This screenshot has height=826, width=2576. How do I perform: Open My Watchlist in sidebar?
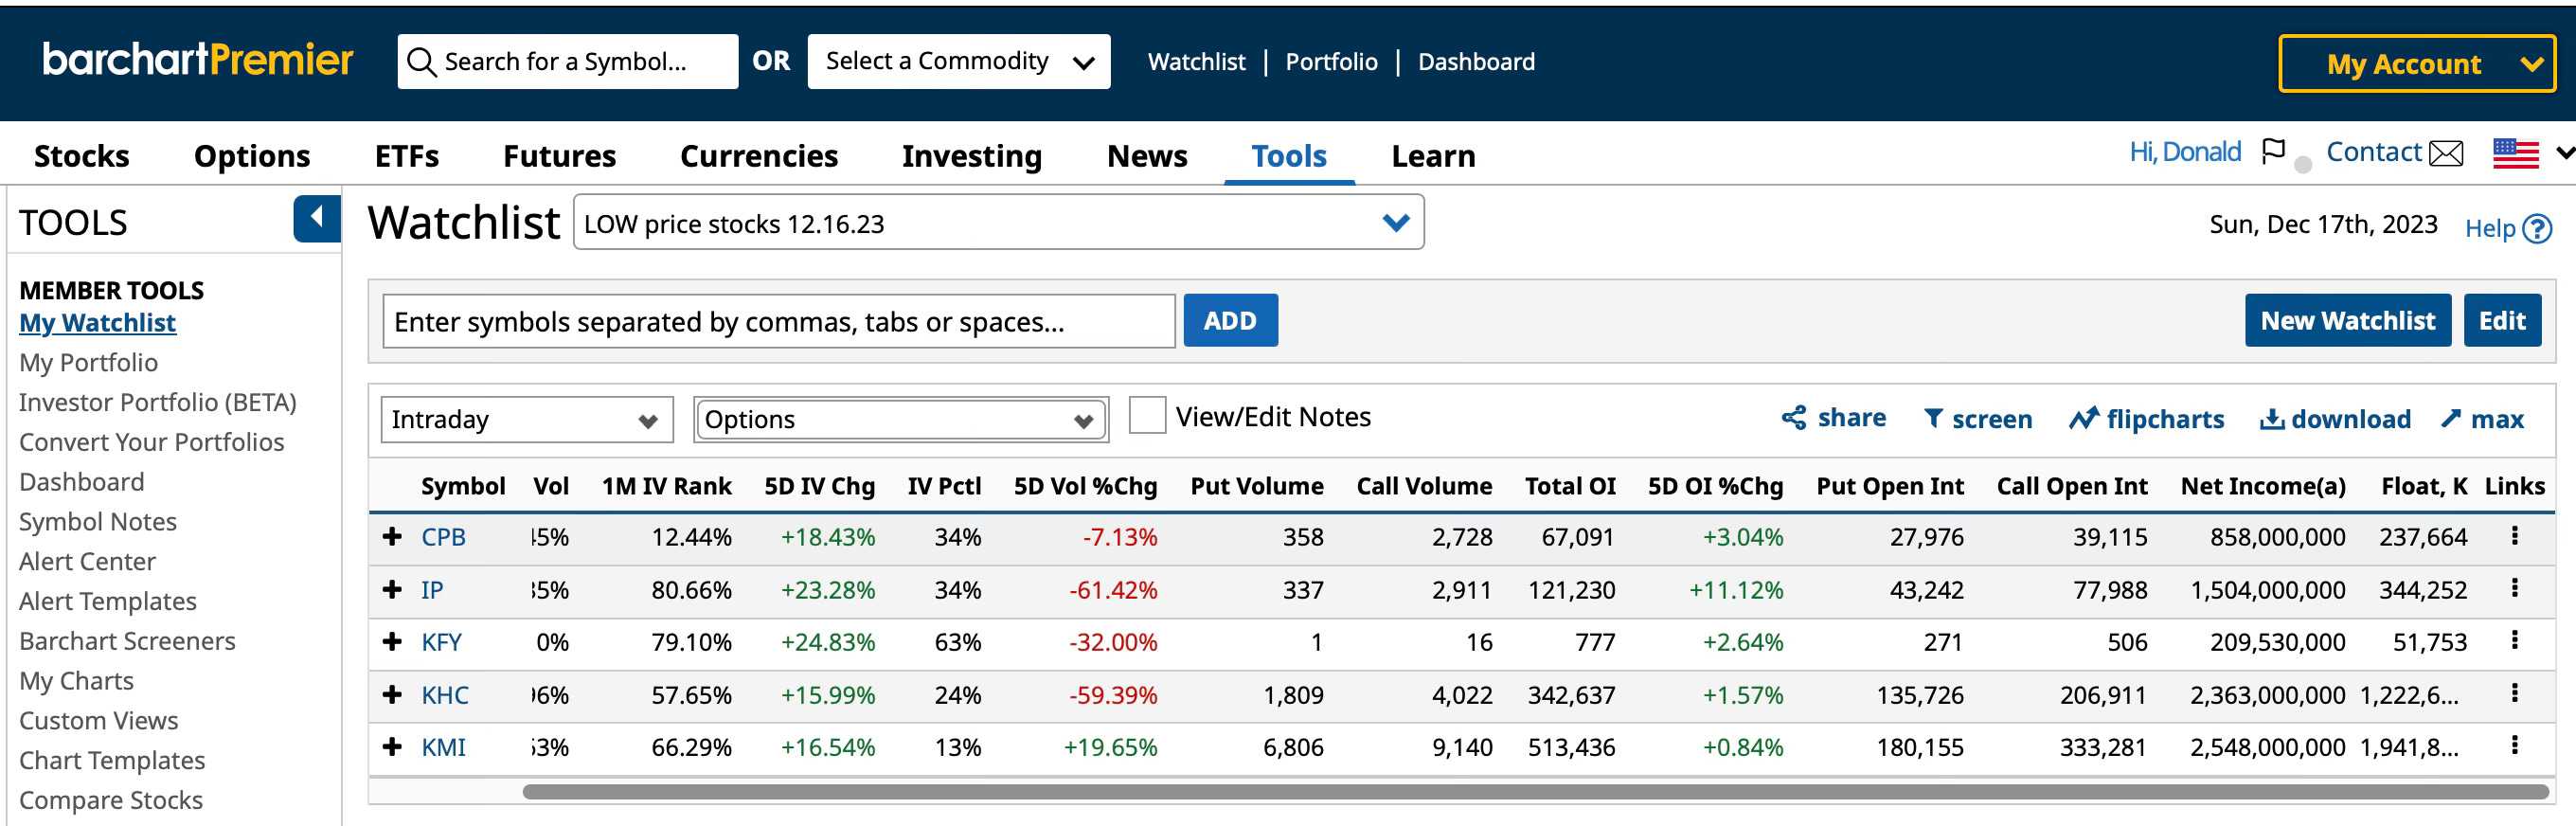(97, 323)
